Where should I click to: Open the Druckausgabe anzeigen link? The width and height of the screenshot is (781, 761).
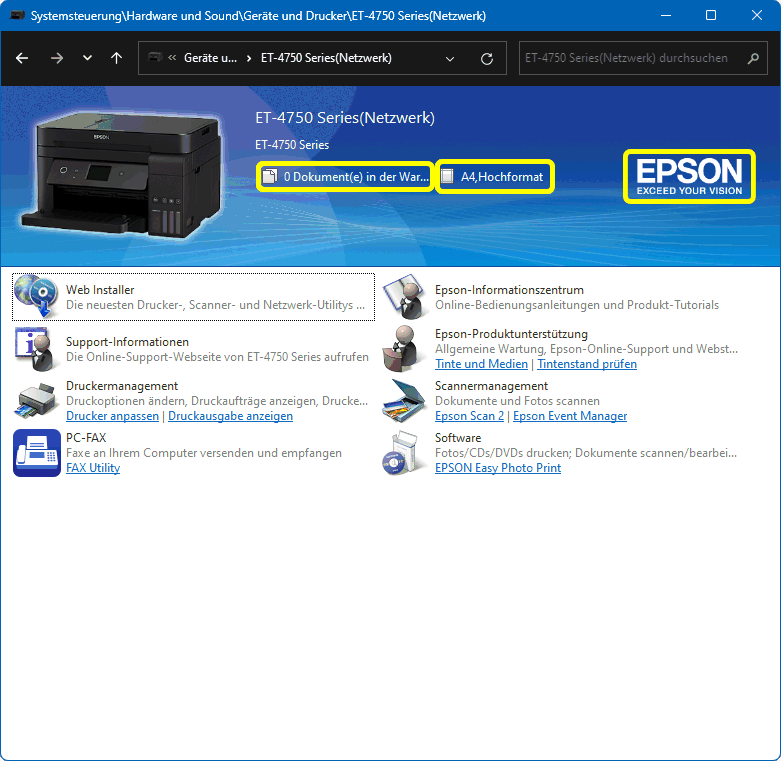pyautogui.click(x=230, y=416)
